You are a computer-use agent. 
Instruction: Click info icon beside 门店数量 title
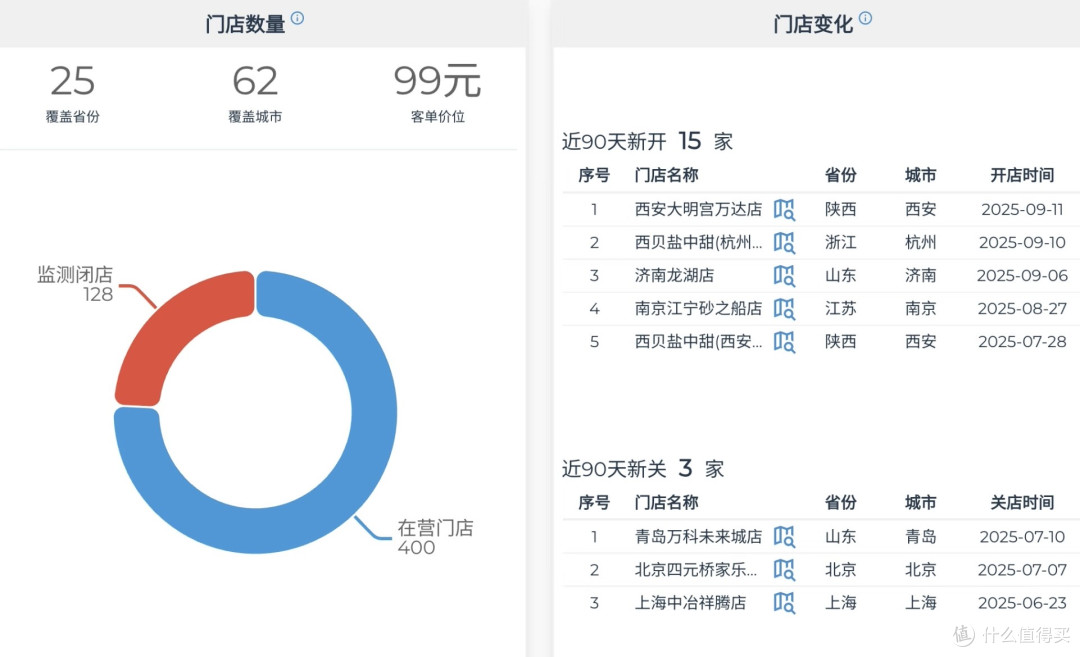point(298,18)
